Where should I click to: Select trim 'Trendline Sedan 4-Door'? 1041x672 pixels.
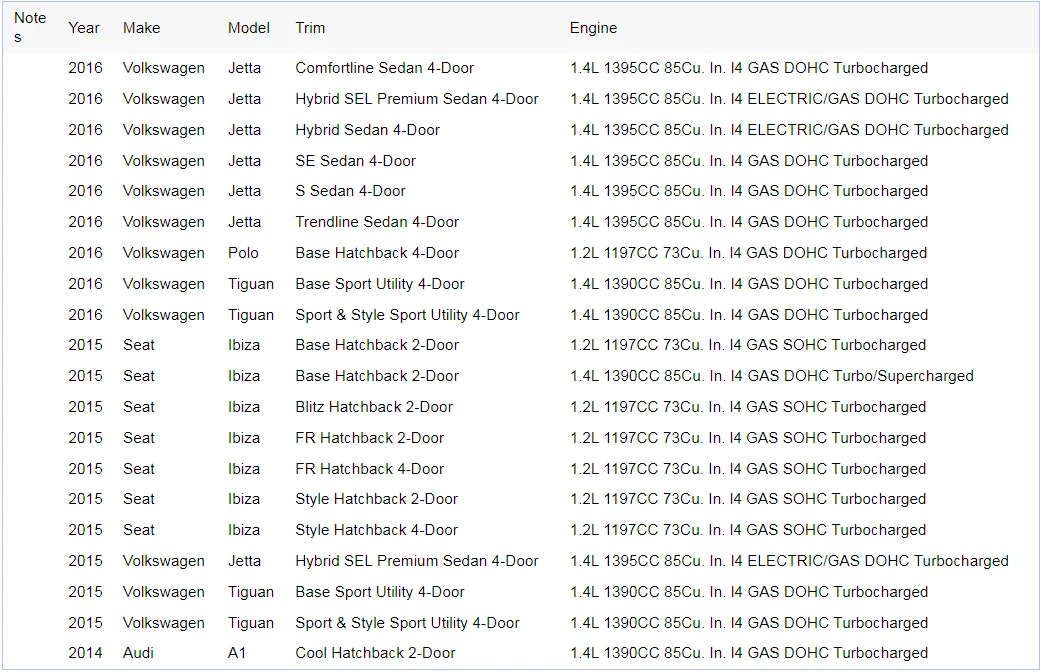point(377,222)
